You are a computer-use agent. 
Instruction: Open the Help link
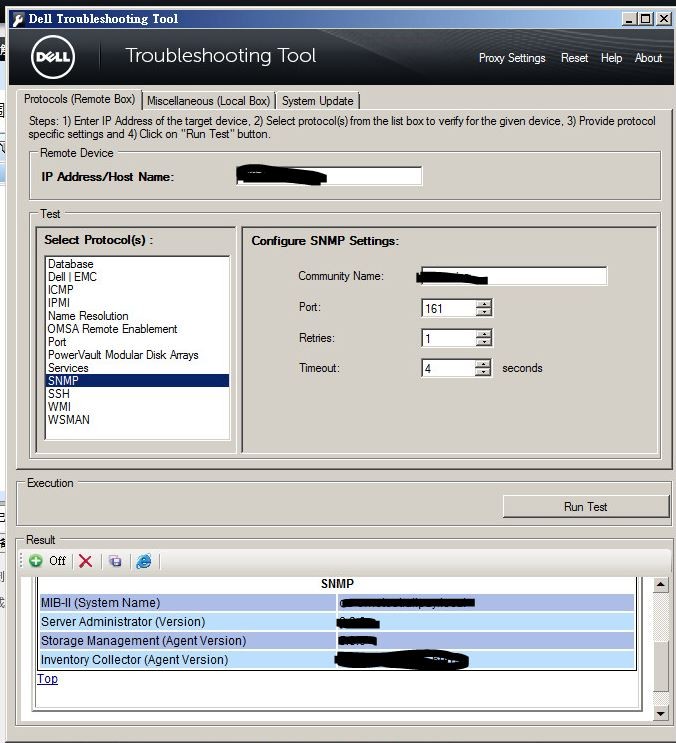pos(611,58)
